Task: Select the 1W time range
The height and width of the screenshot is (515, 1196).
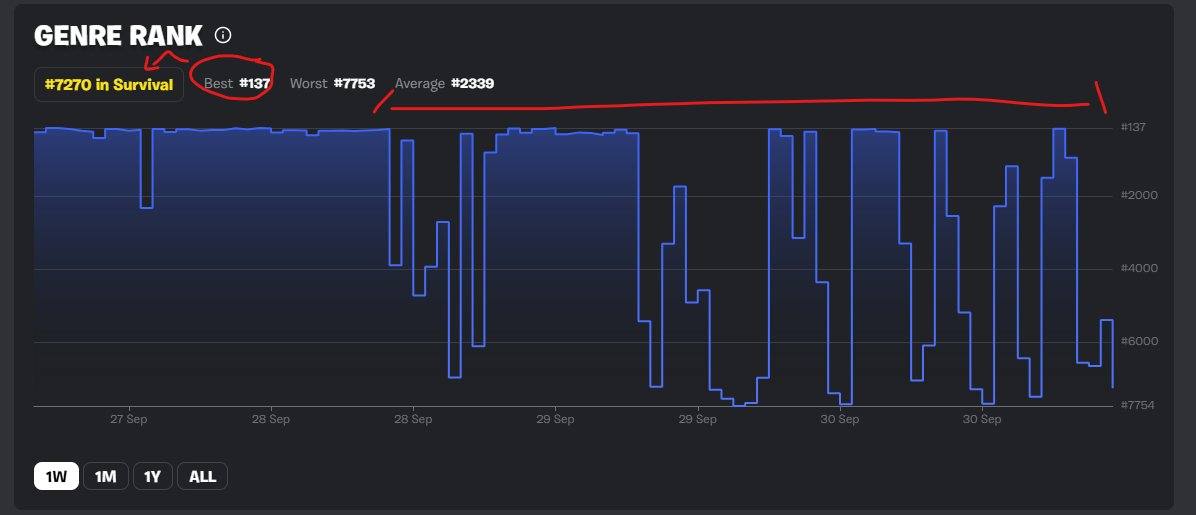Action: click(x=56, y=477)
